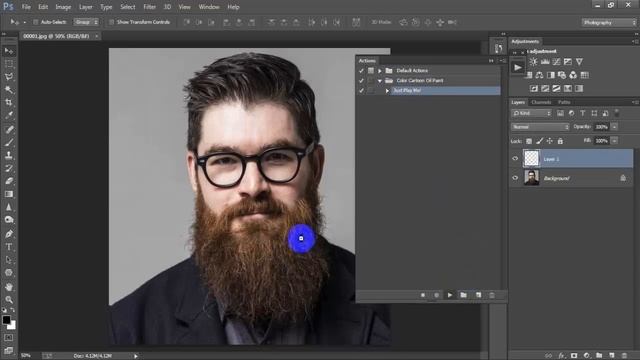The width and height of the screenshot is (640, 360).
Task: Expand the Default Actions folder
Action: click(380, 71)
